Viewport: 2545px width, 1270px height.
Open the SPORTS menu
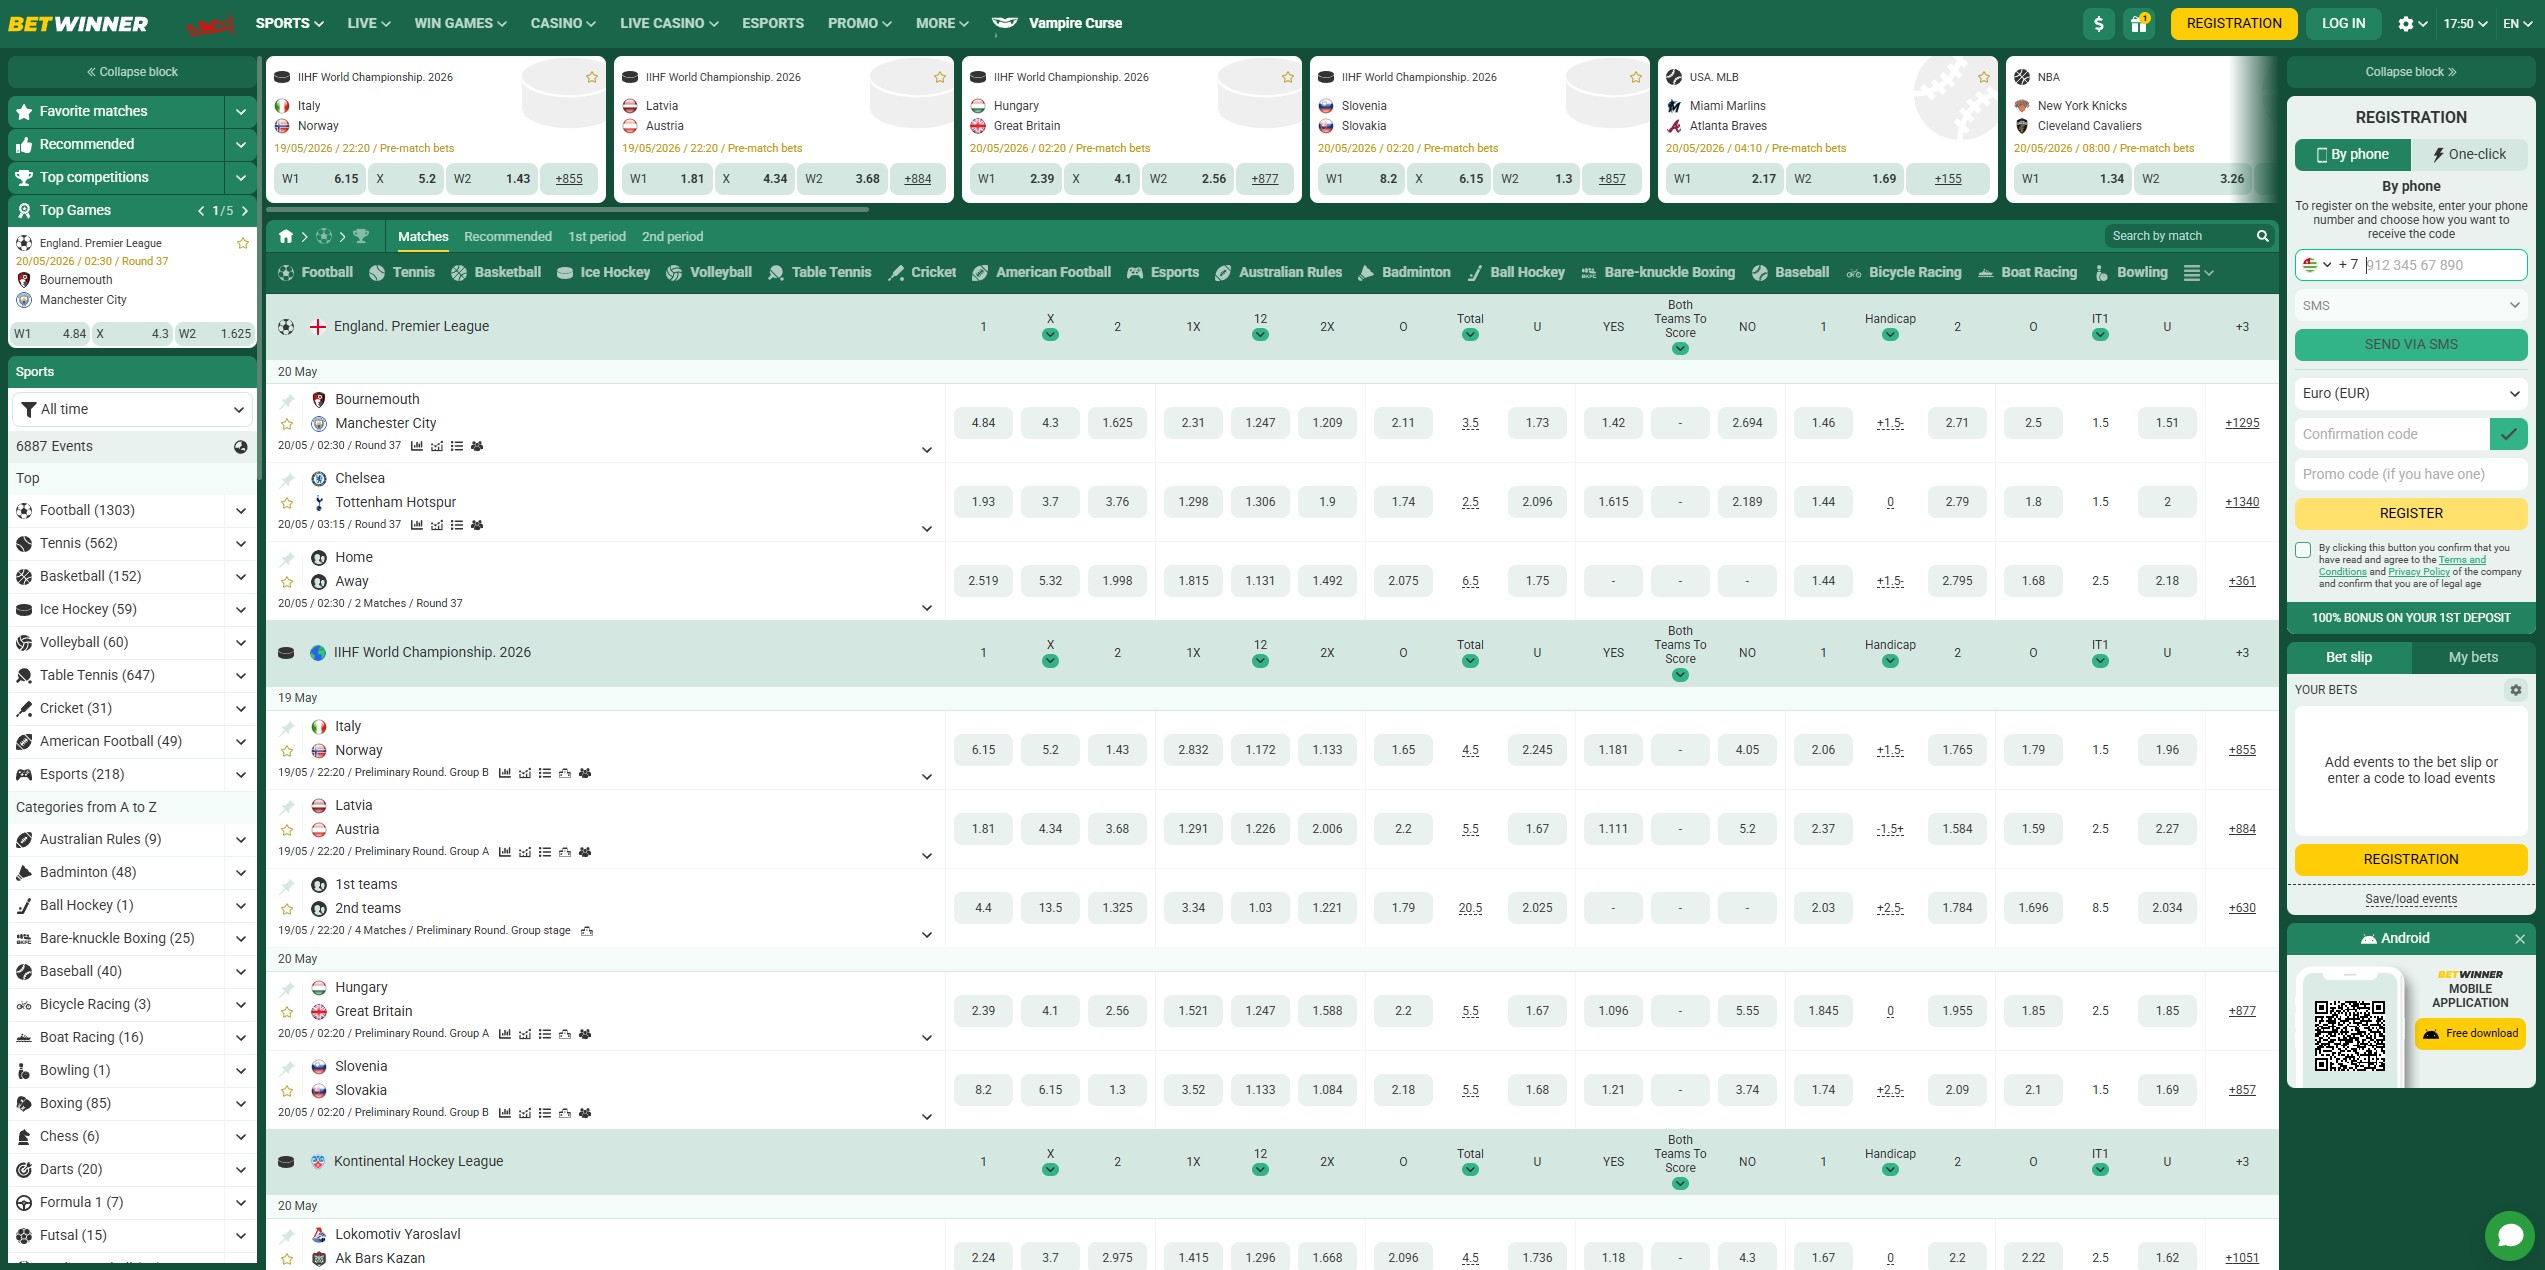[289, 24]
